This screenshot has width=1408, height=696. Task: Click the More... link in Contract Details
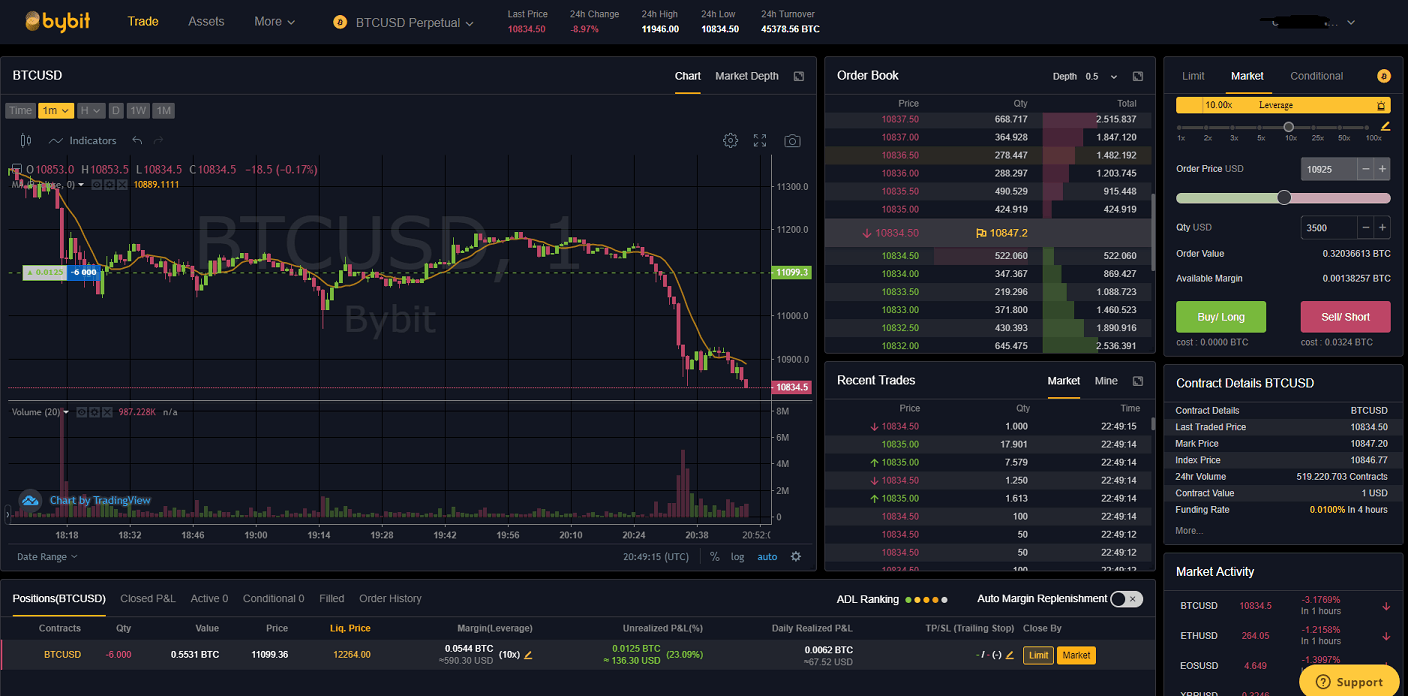coord(1189,531)
